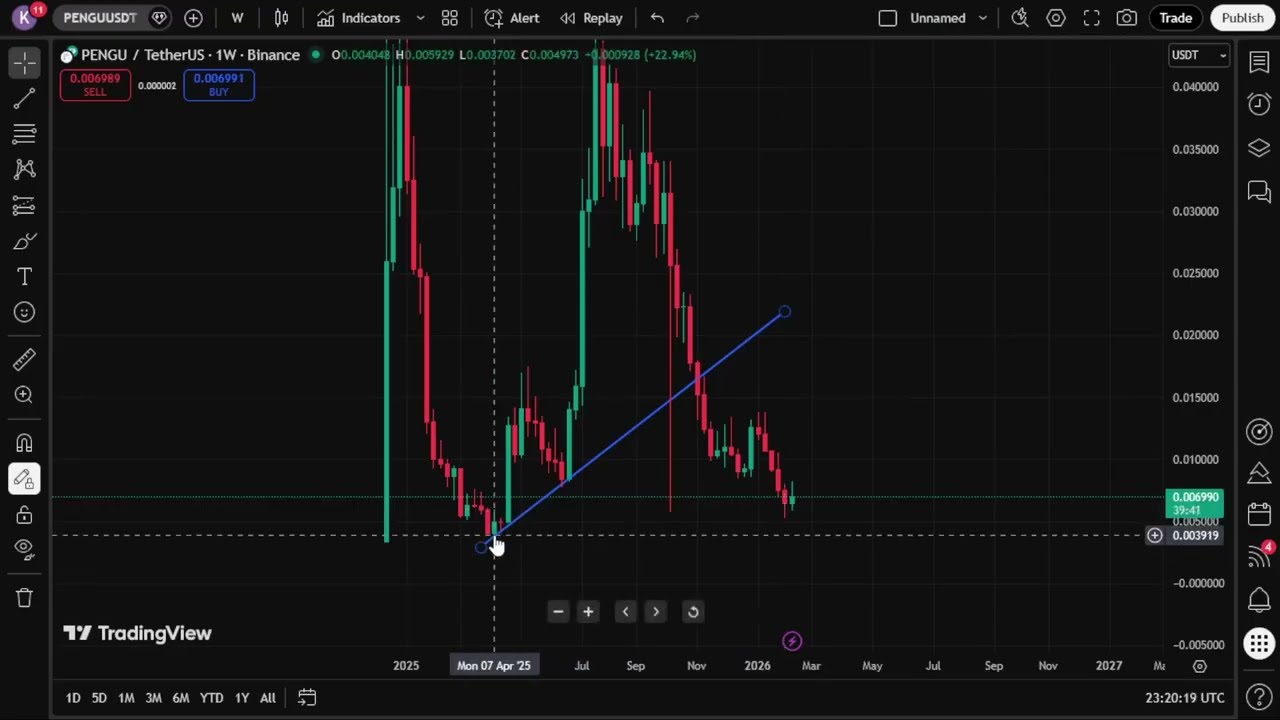Remove drawings with the trash icon
This screenshot has width=1280, height=720.
coord(24,598)
